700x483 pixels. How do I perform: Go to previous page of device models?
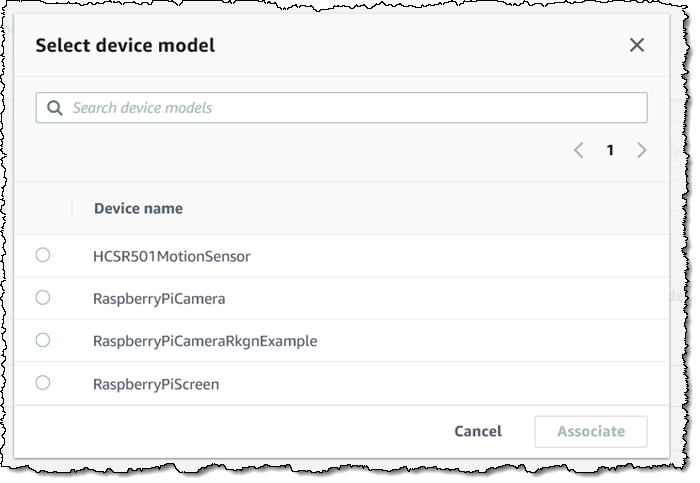tap(578, 150)
